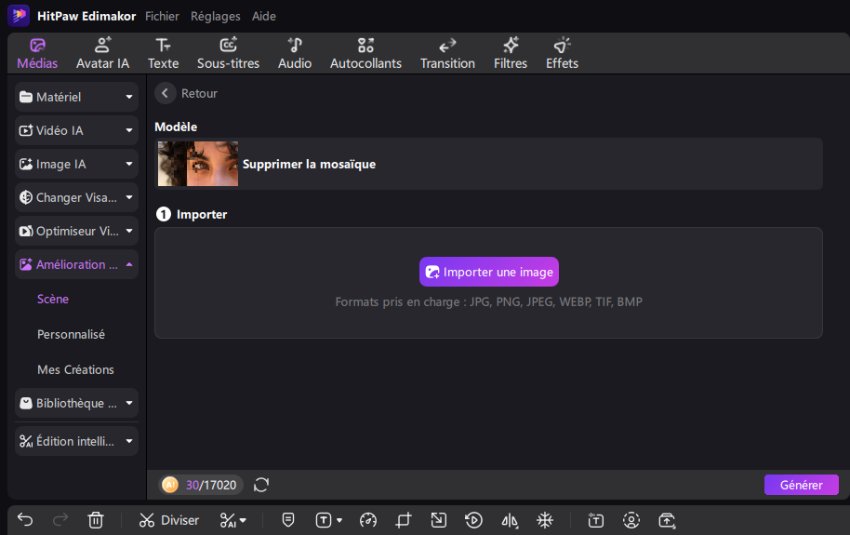The image size is (850, 535).
Task: Refresh the credits count
Action: coord(261,485)
